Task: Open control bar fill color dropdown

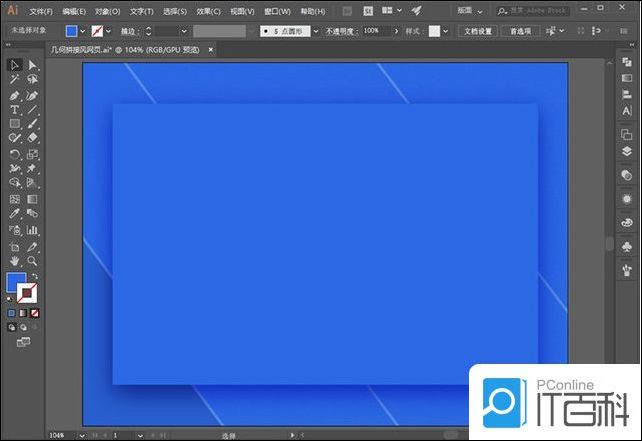Action: (x=82, y=31)
